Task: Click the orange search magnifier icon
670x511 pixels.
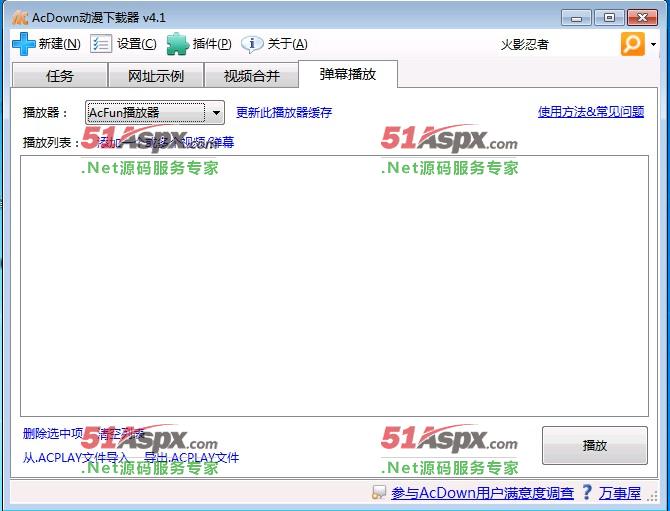Action: (632, 44)
